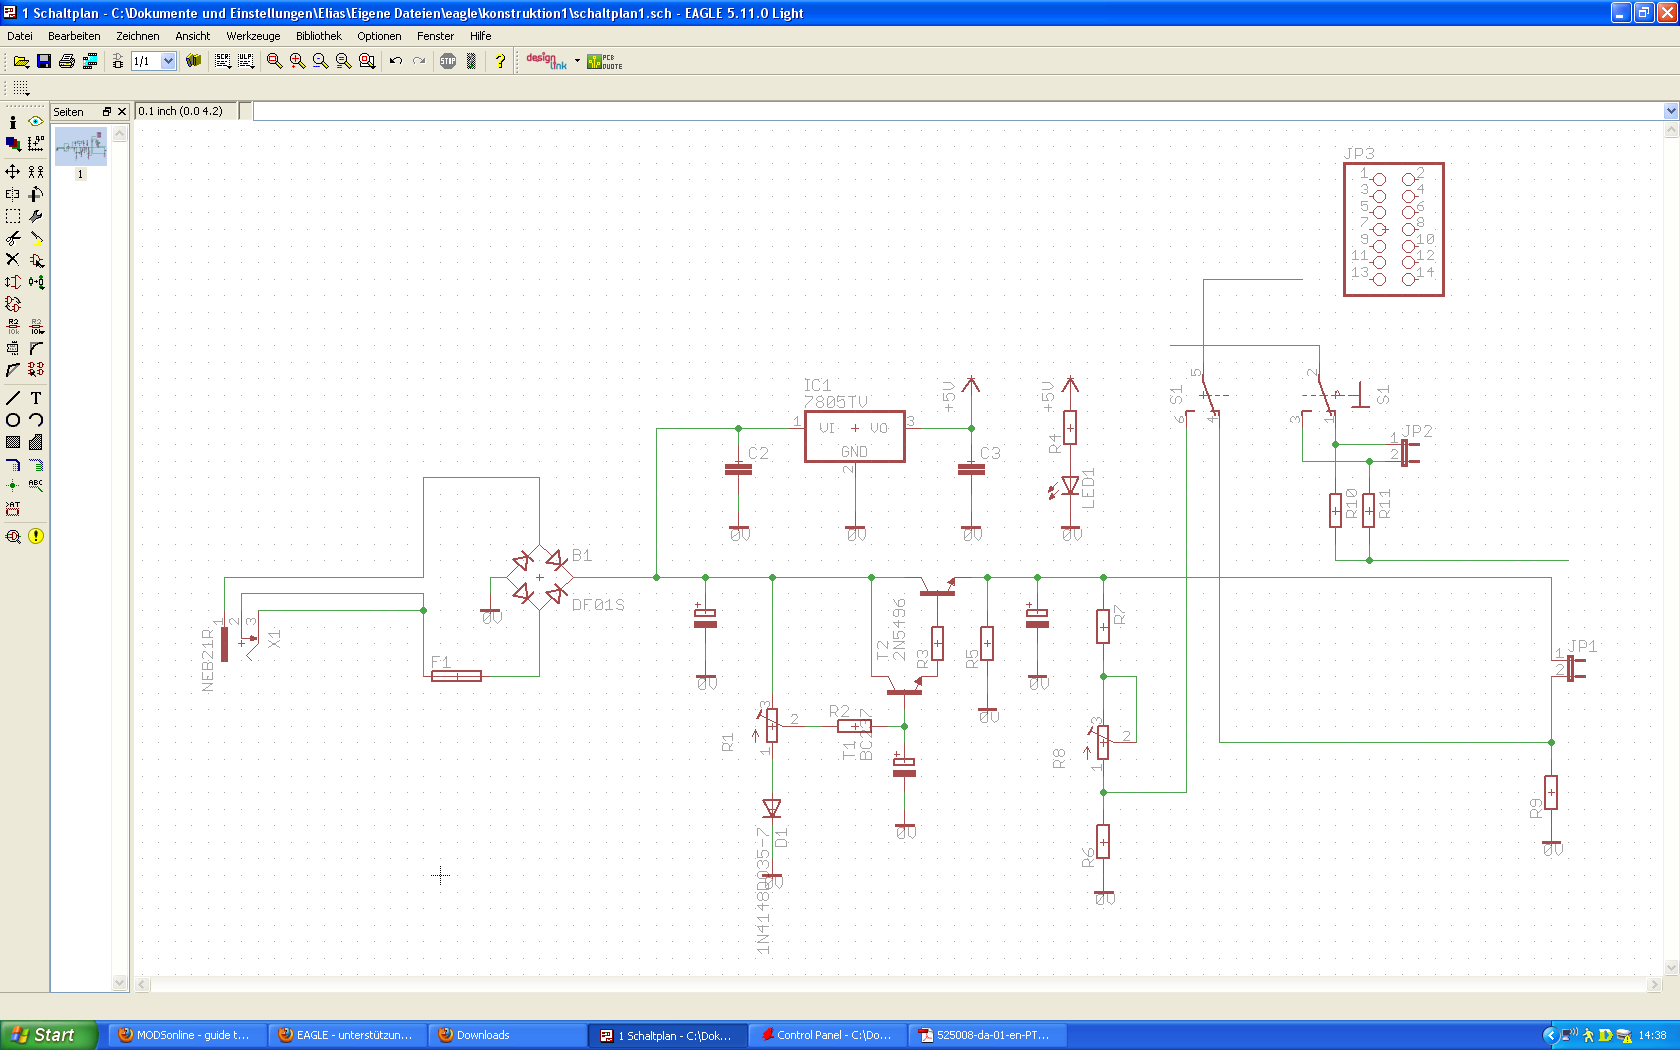Viewport: 1680px width, 1050px height.
Task: Click the Zoom in magnifier icon
Action: tap(297, 61)
